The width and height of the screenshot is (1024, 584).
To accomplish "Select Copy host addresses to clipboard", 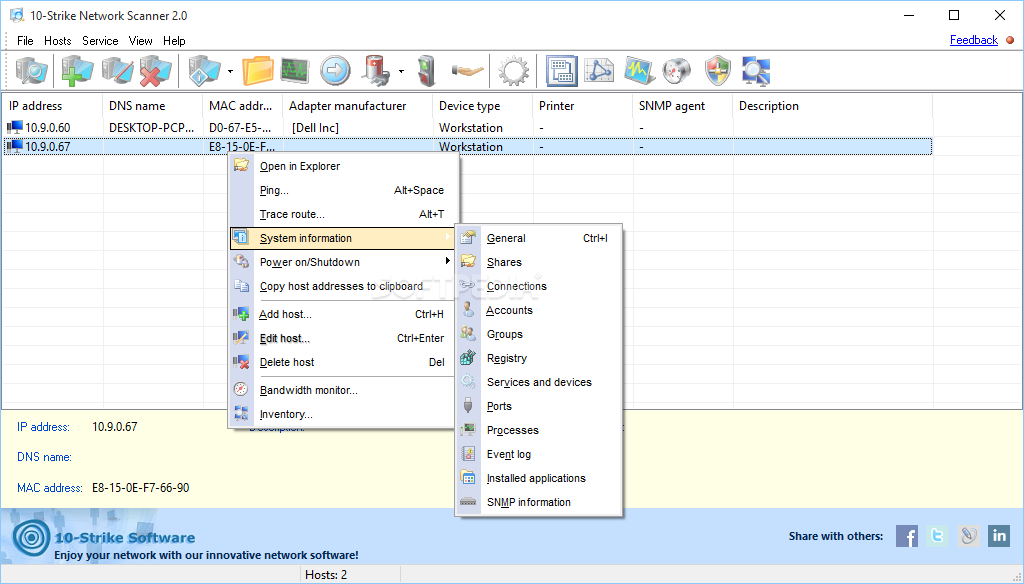I will click(x=340, y=286).
